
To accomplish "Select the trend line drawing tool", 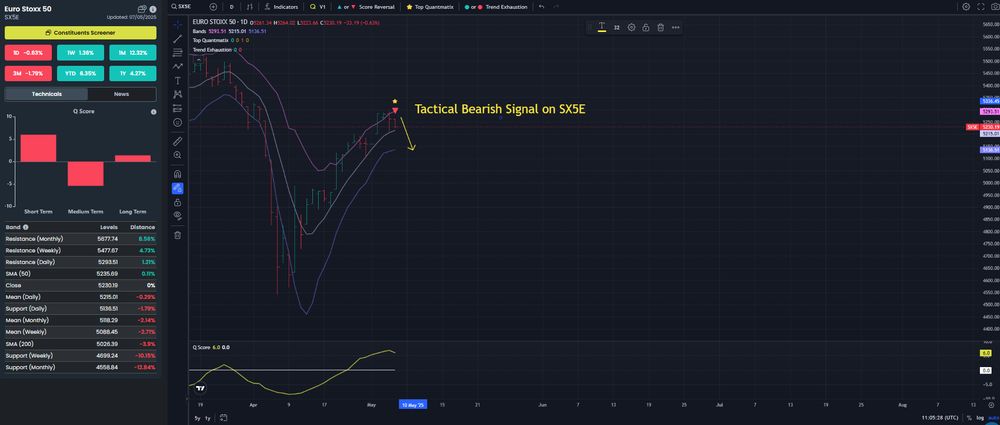I will pos(177,39).
